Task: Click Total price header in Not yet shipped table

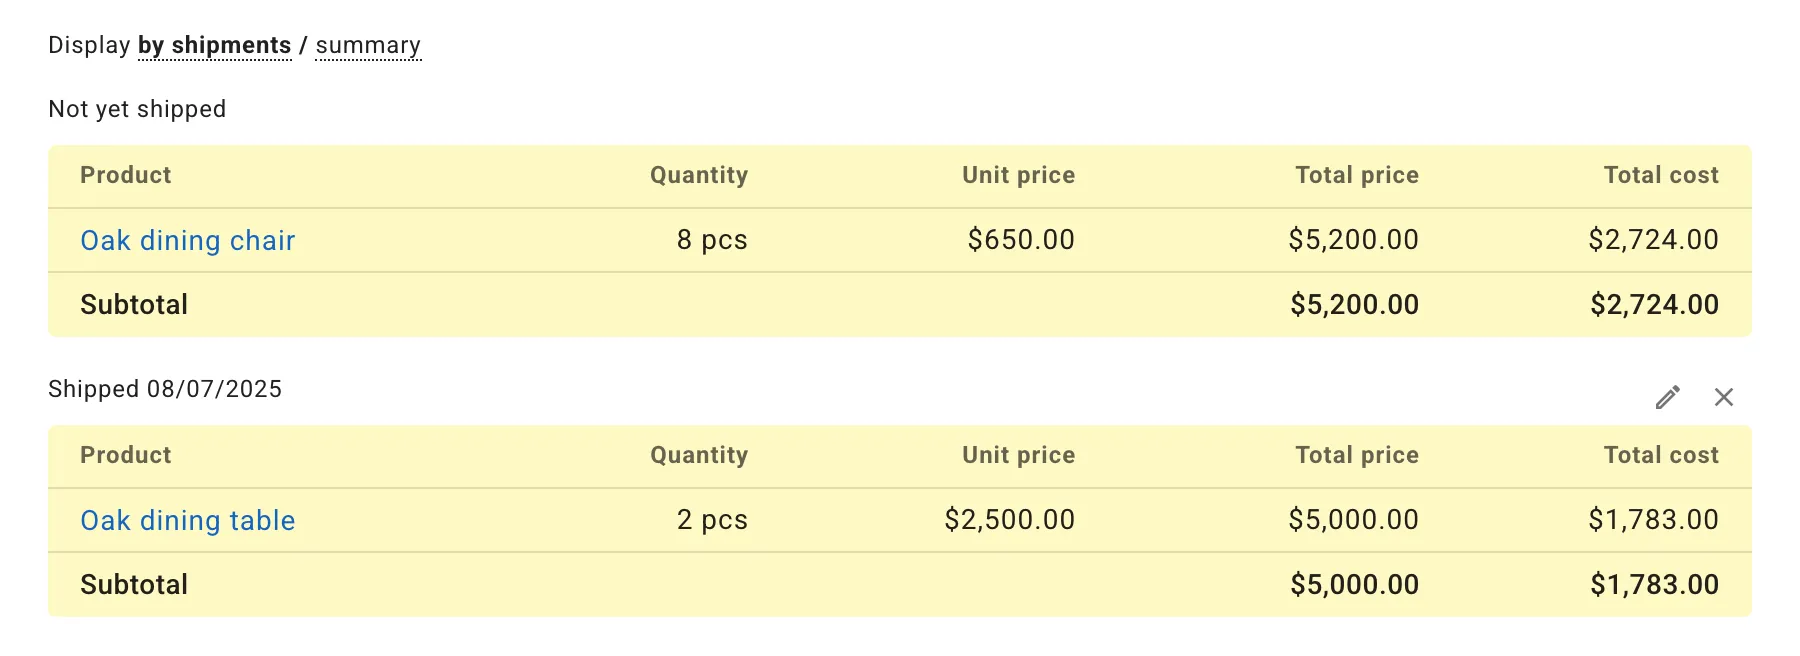Action: click(1356, 175)
